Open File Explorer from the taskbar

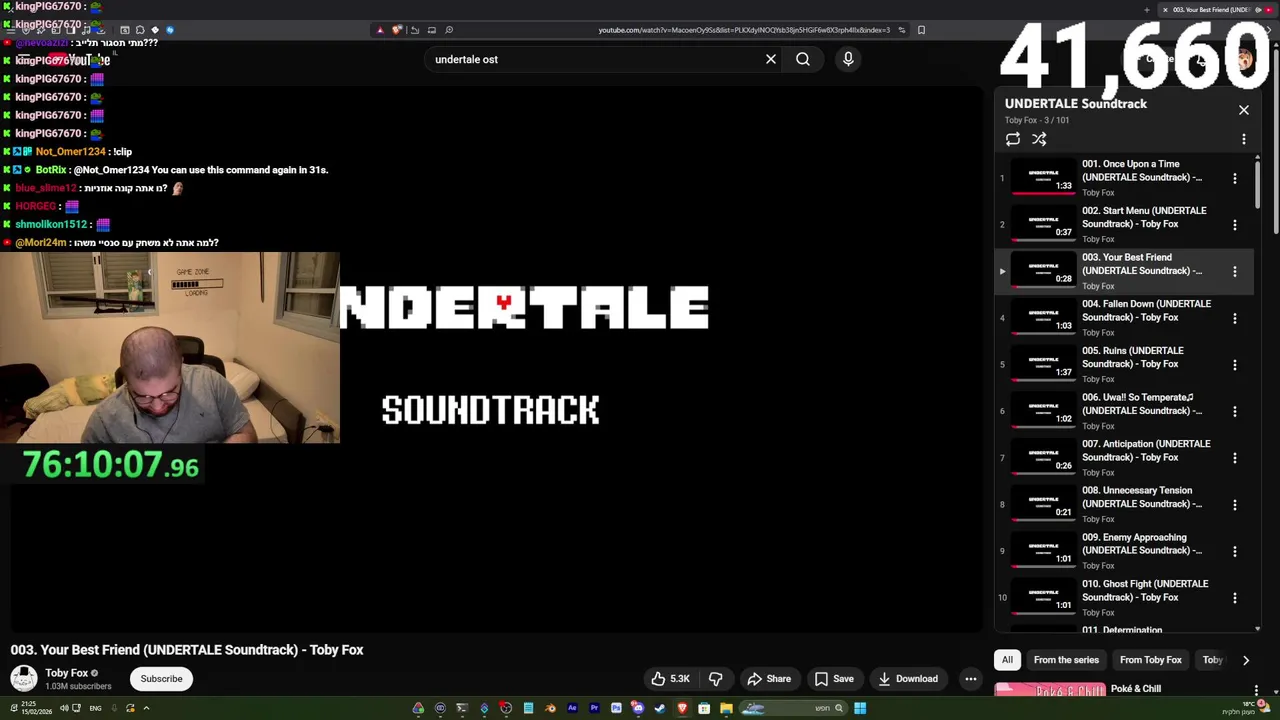point(726,708)
